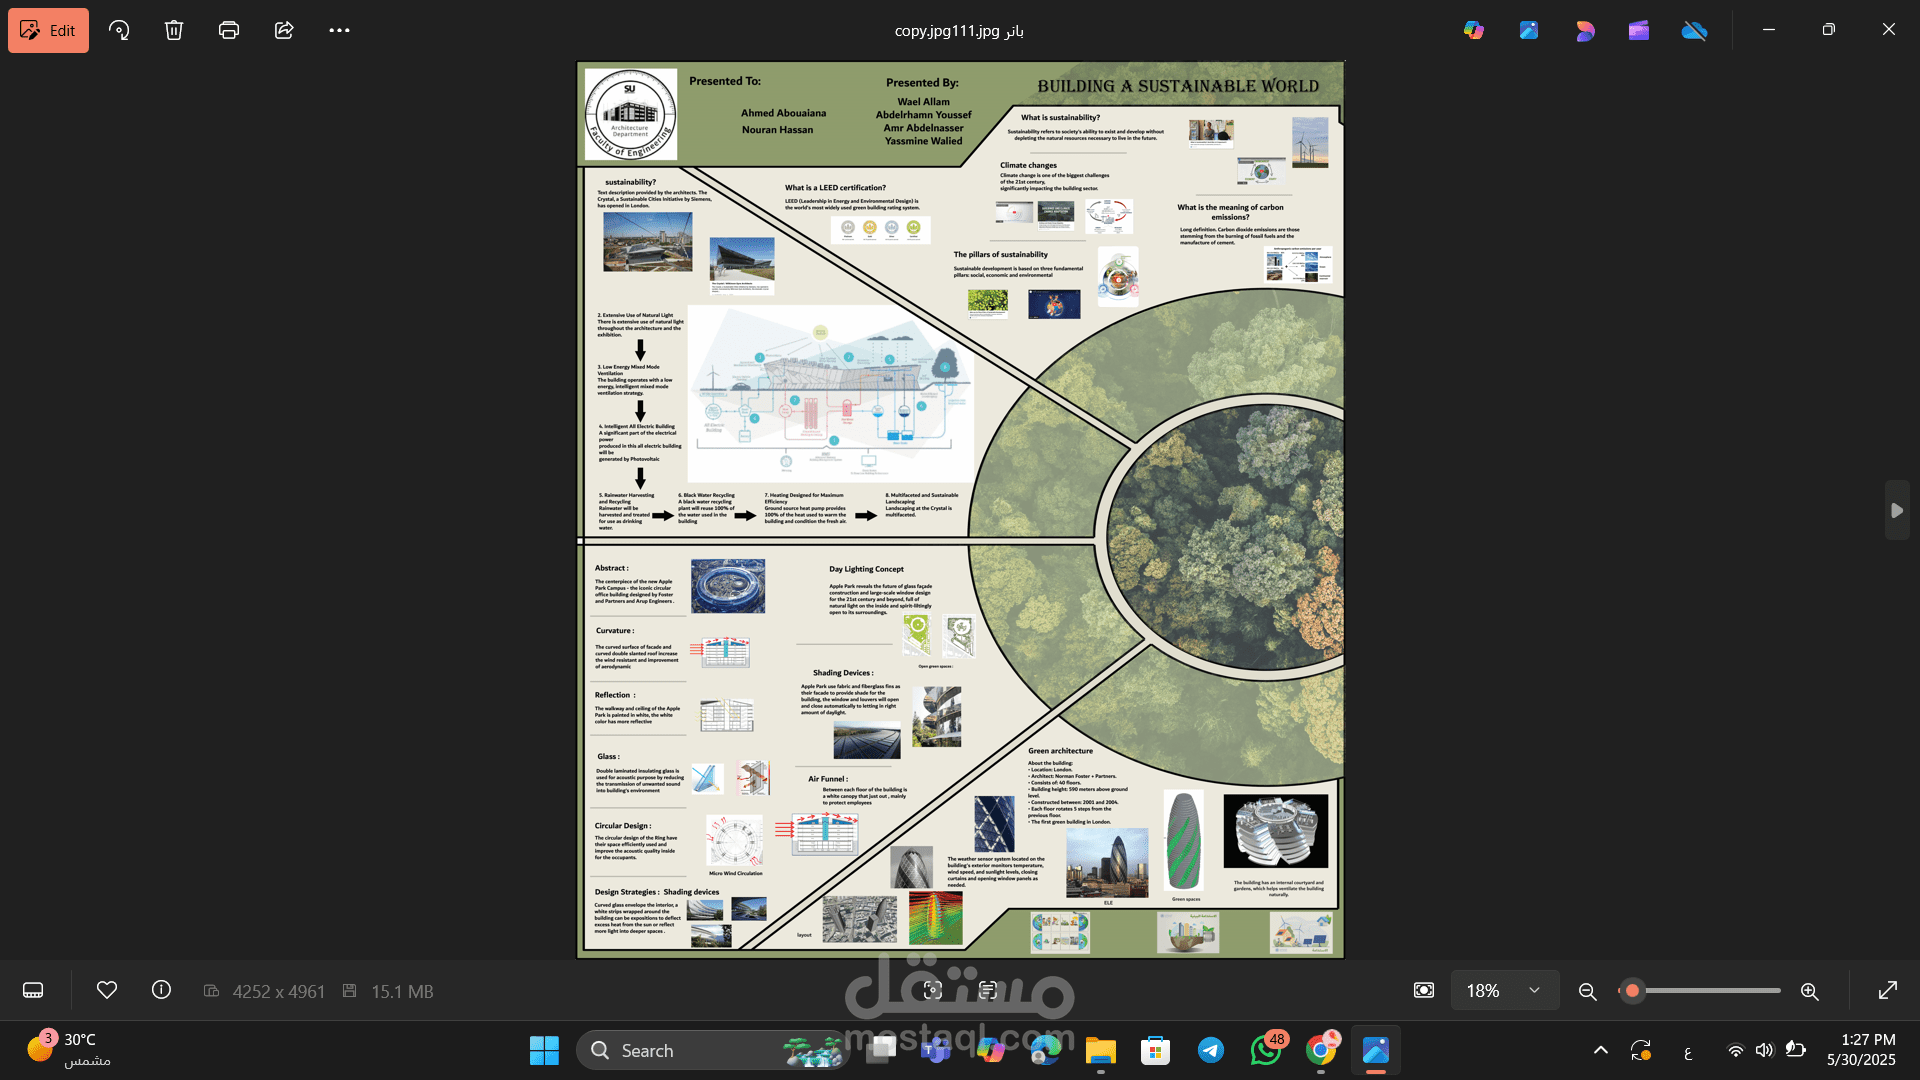Open Microsoft 365 pink-purple icon
Image resolution: width=1920 pixels, height=1080 pixels.
point(1584,30)
